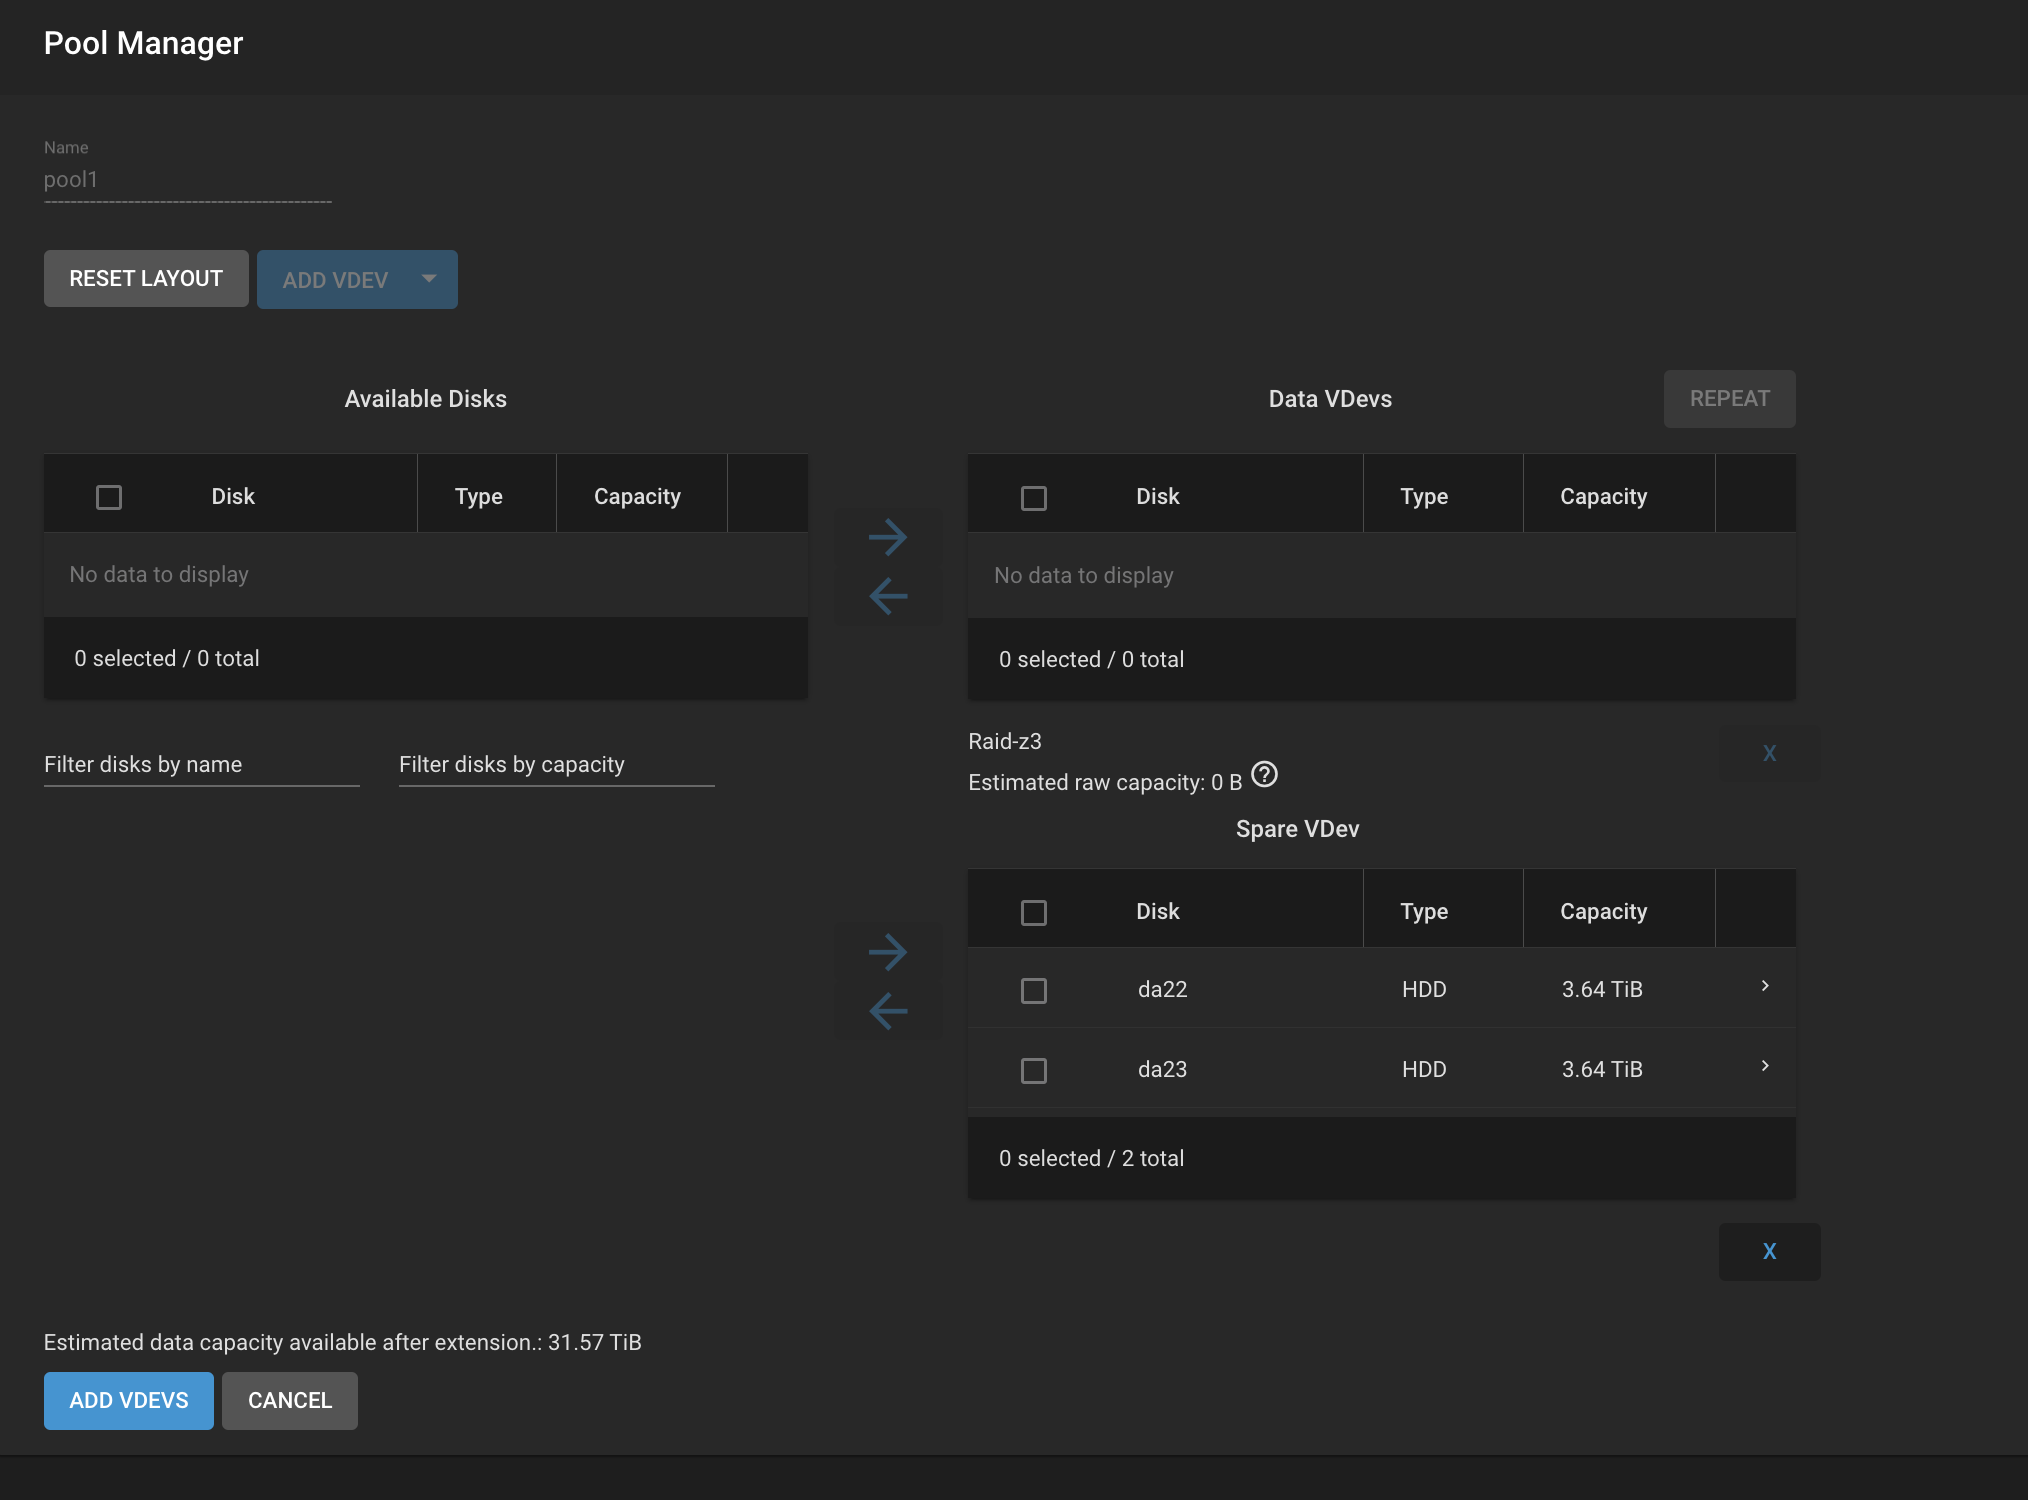
Task: Toggle select-all checkbox in Data VDevs
Action: [1033, 498]
